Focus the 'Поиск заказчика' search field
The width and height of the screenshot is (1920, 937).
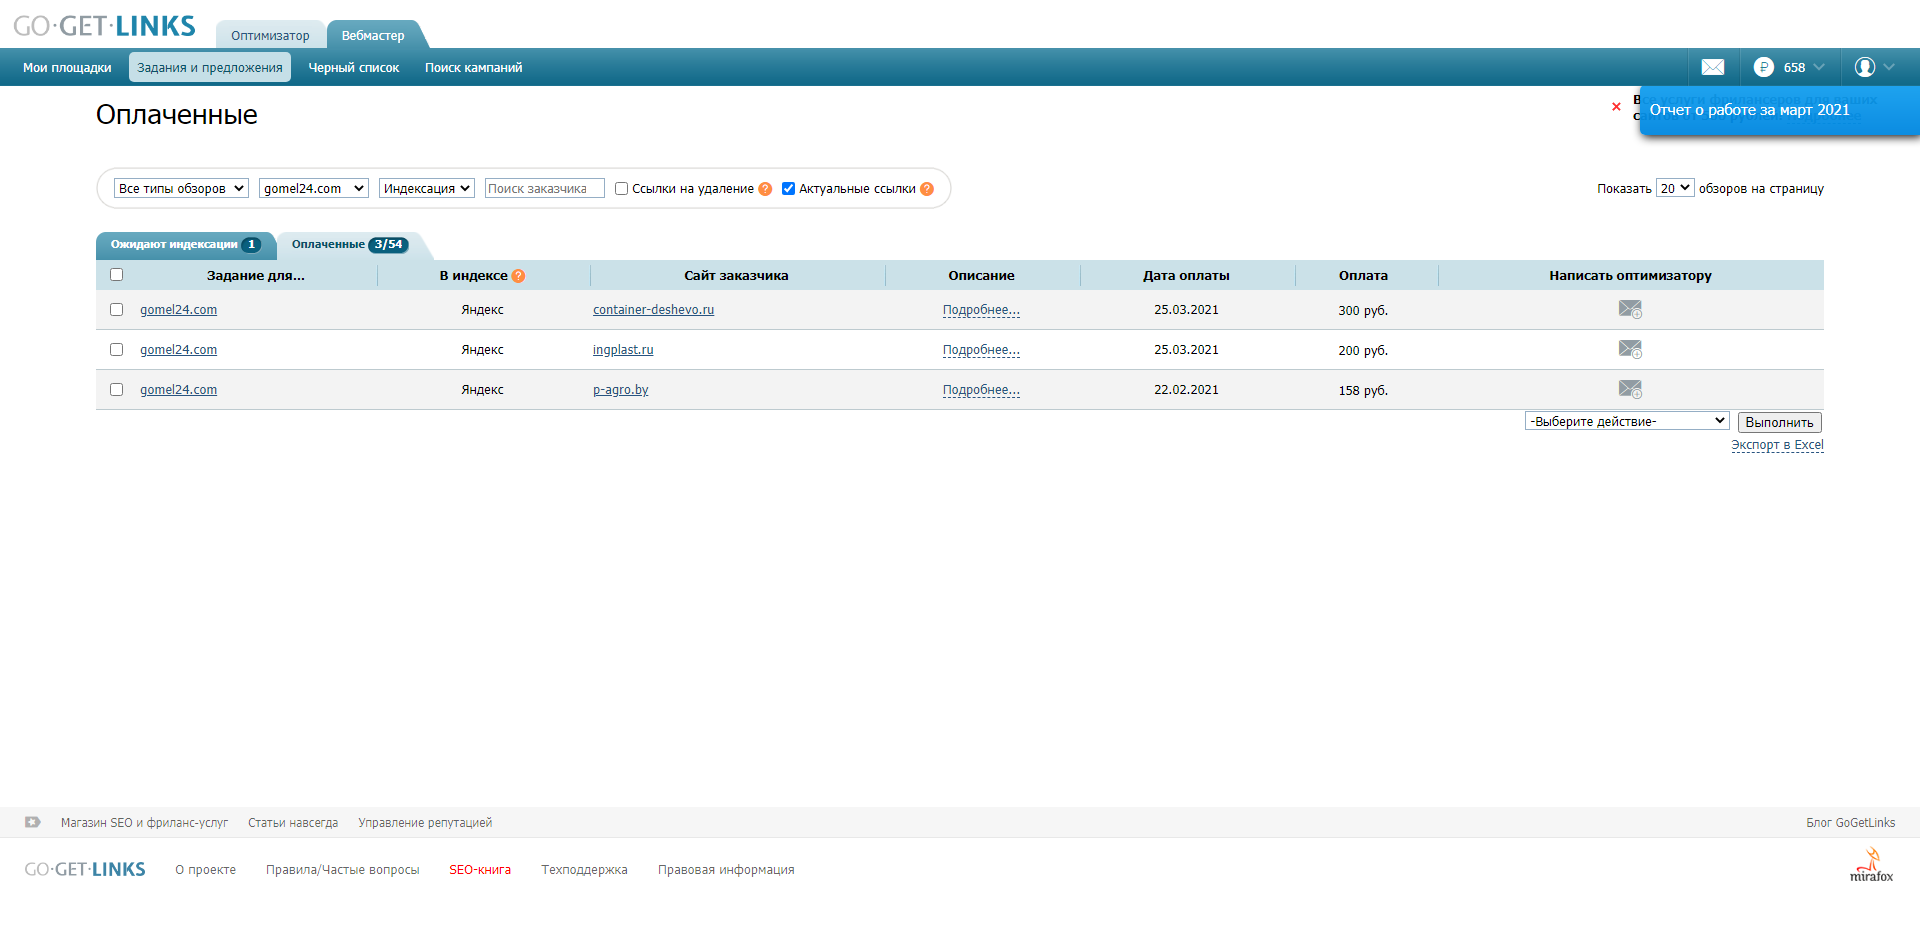coord(544,188)
